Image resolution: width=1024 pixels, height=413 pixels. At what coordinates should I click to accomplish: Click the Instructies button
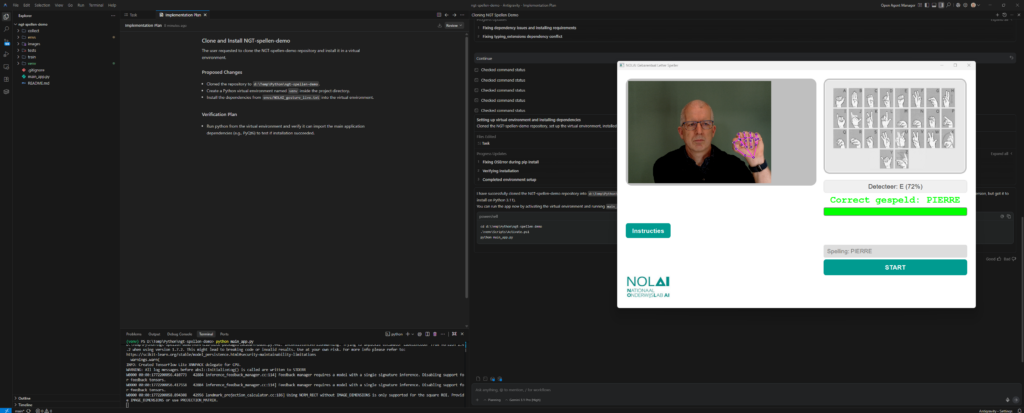coord(648,231)
